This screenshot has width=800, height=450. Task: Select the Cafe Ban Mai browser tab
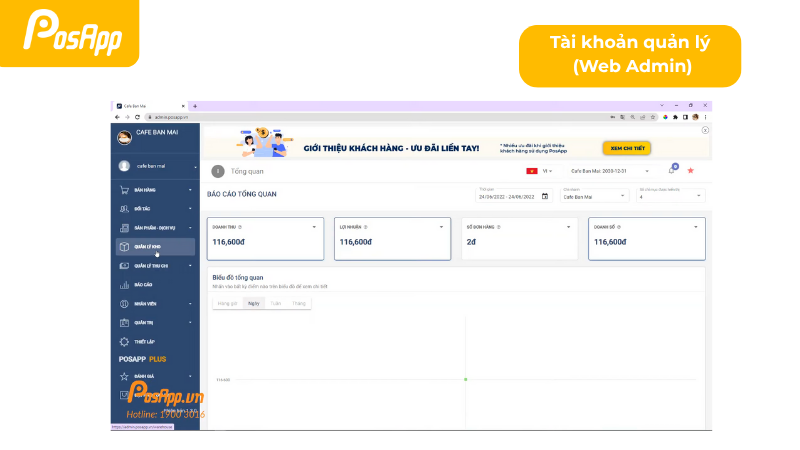tap(149, 106)
